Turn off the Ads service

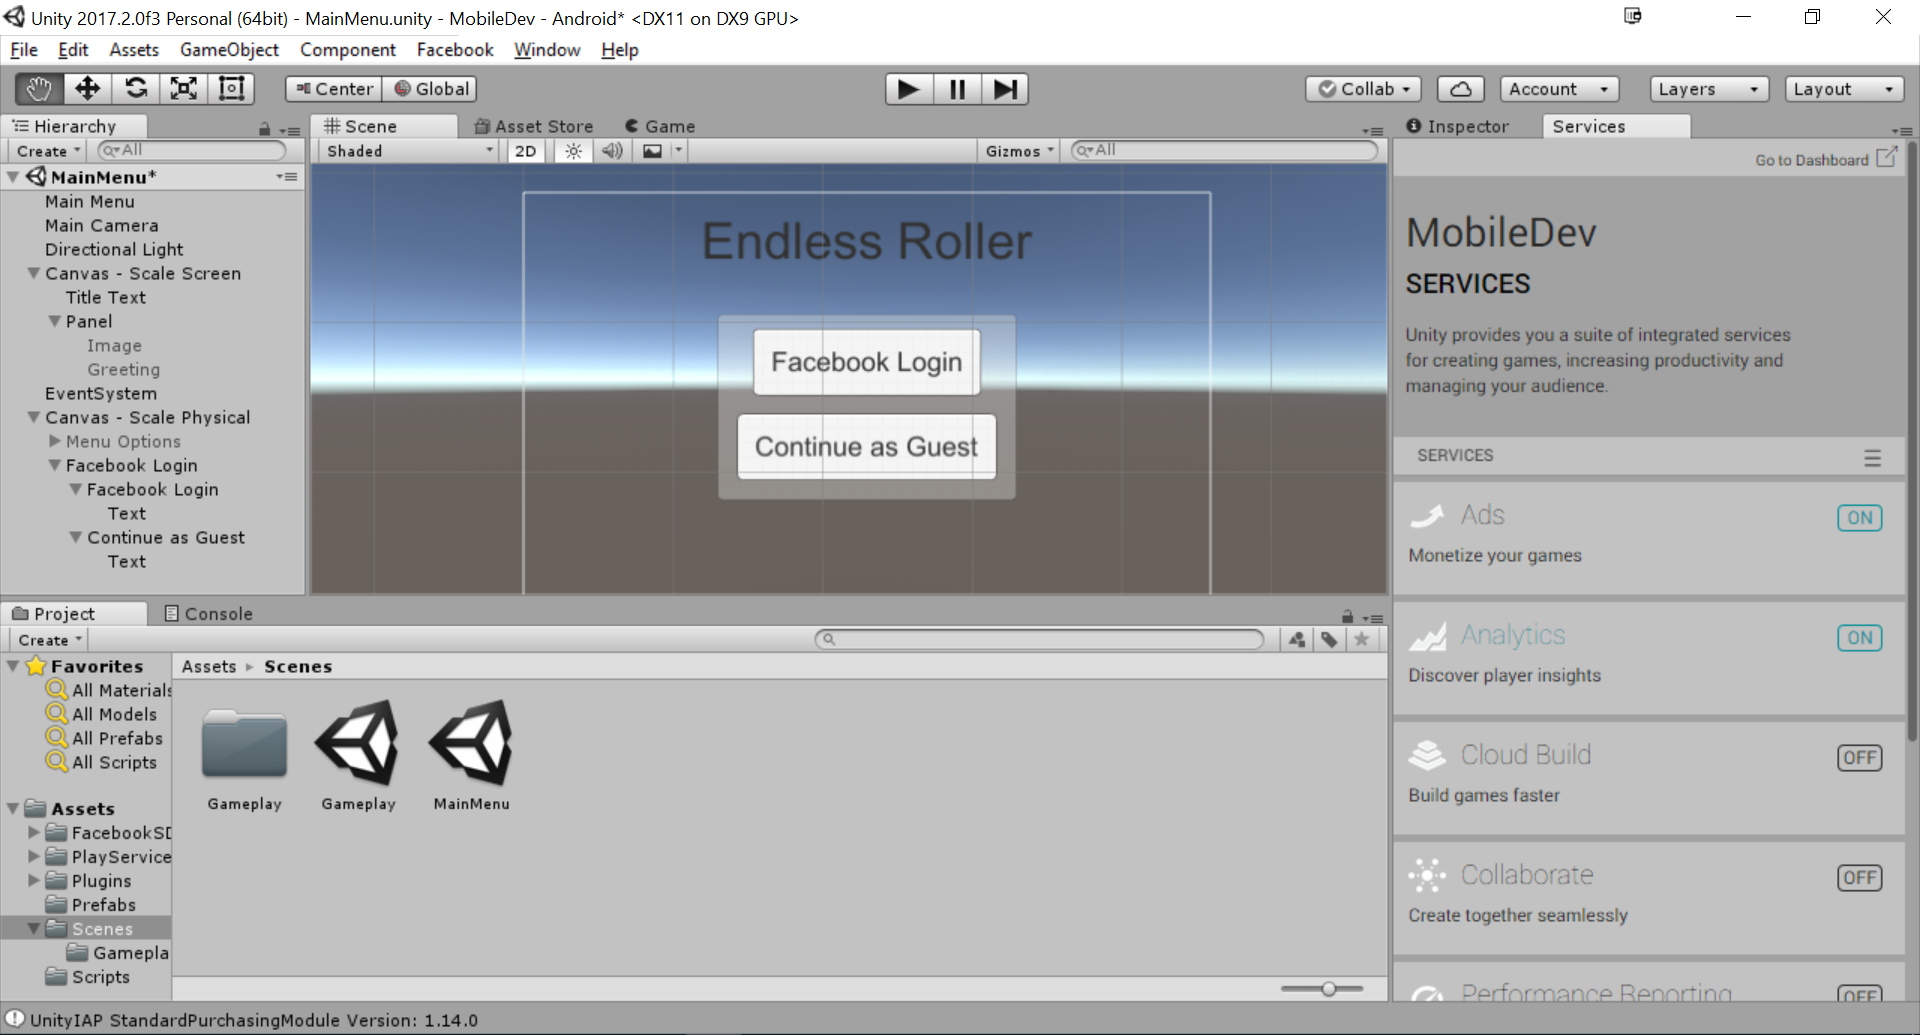click(x=1859, y=518)
